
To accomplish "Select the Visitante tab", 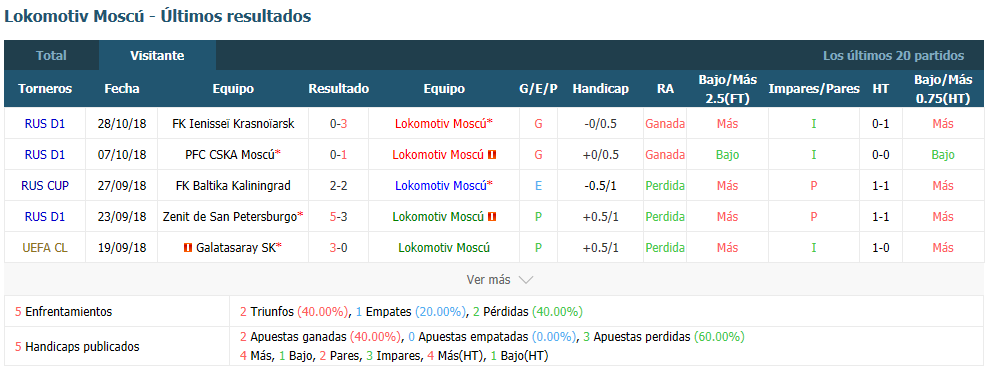I will pyautogui.click(x=157, y=55).
